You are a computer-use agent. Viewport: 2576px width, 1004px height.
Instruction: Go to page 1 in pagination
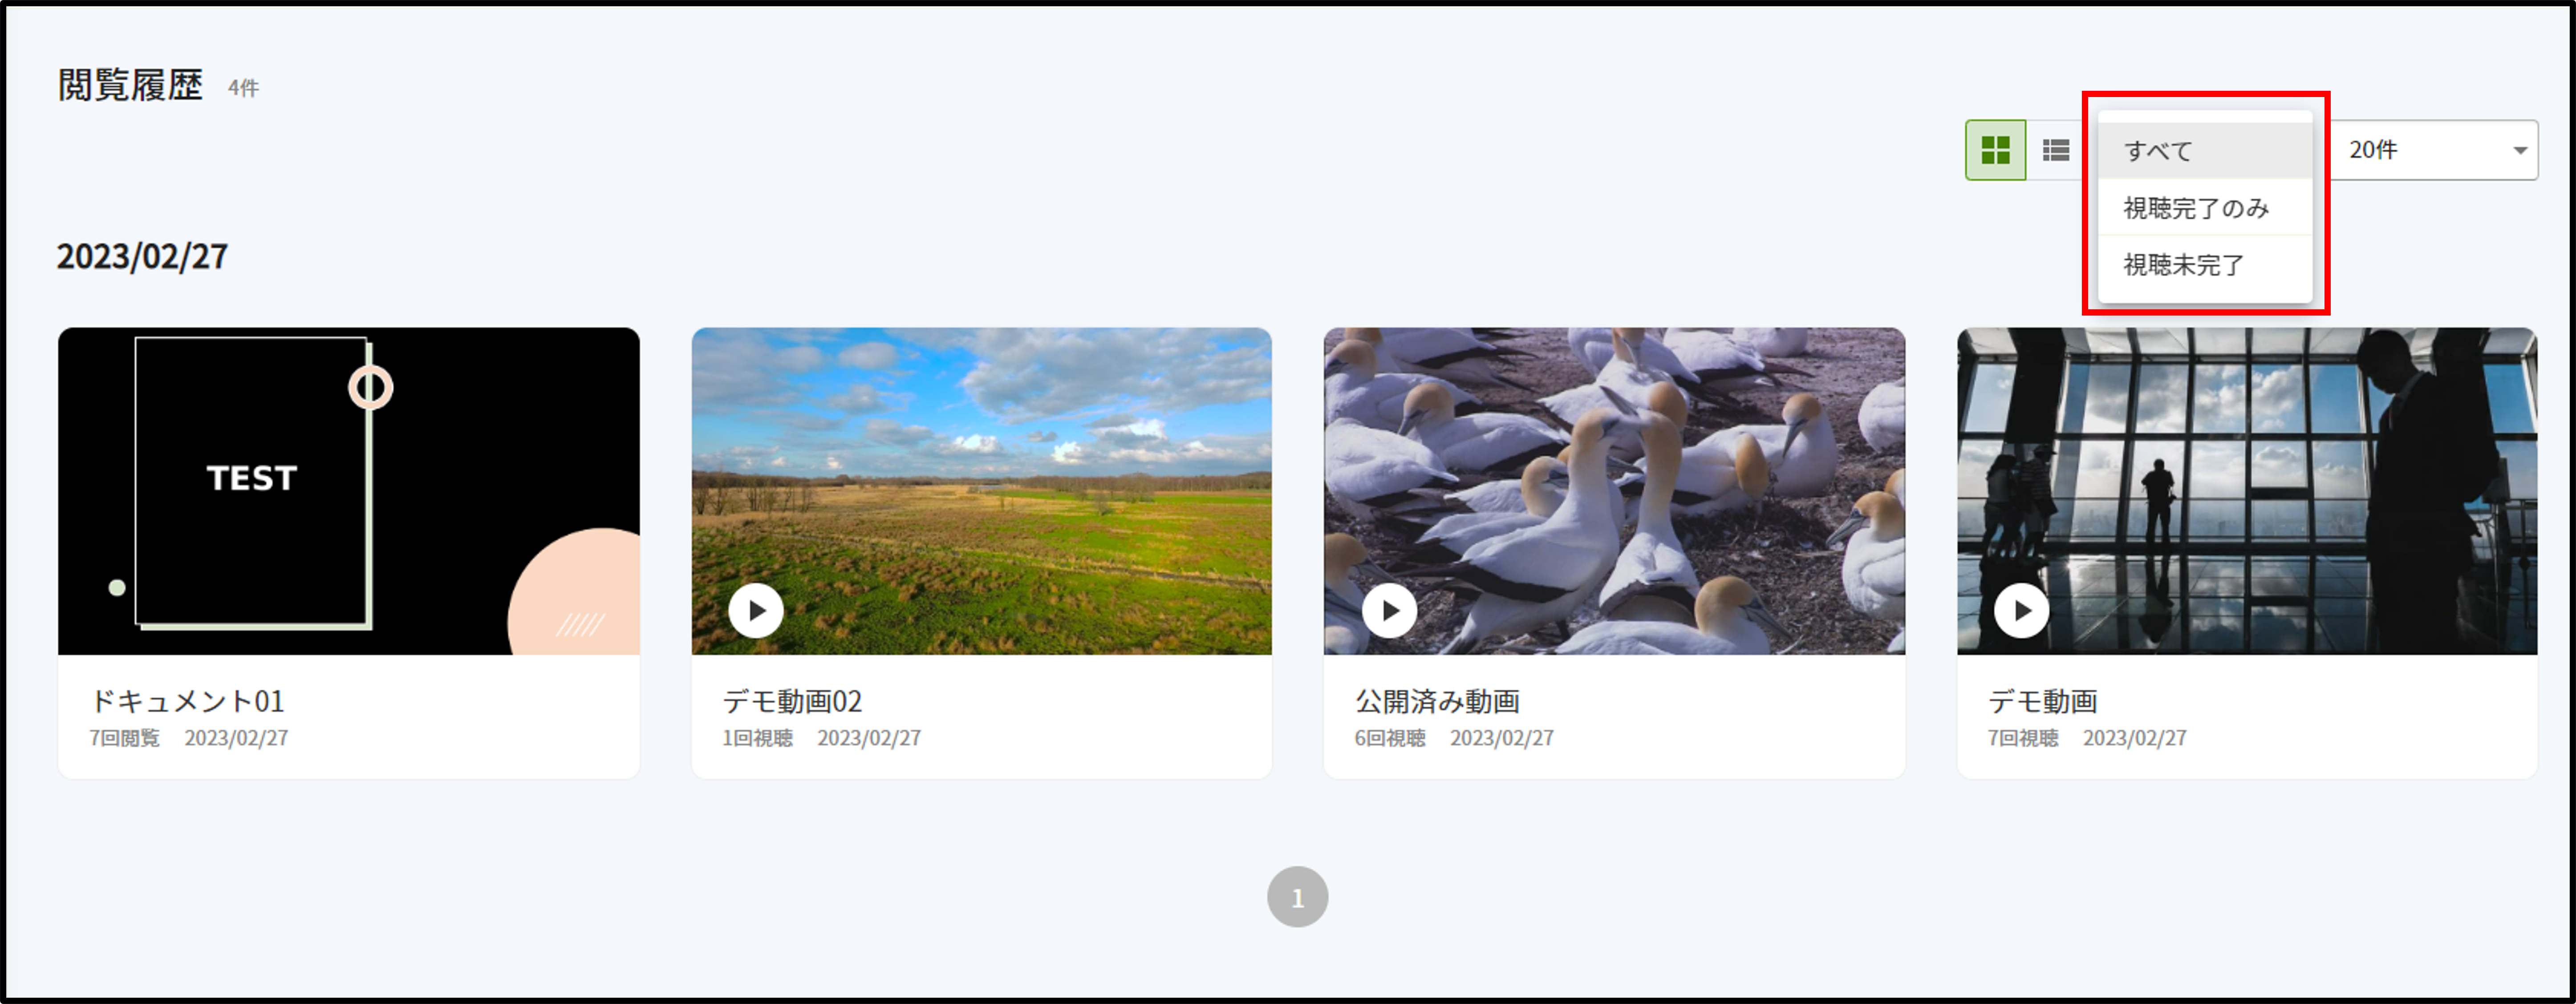click(x=1298, y=897)
